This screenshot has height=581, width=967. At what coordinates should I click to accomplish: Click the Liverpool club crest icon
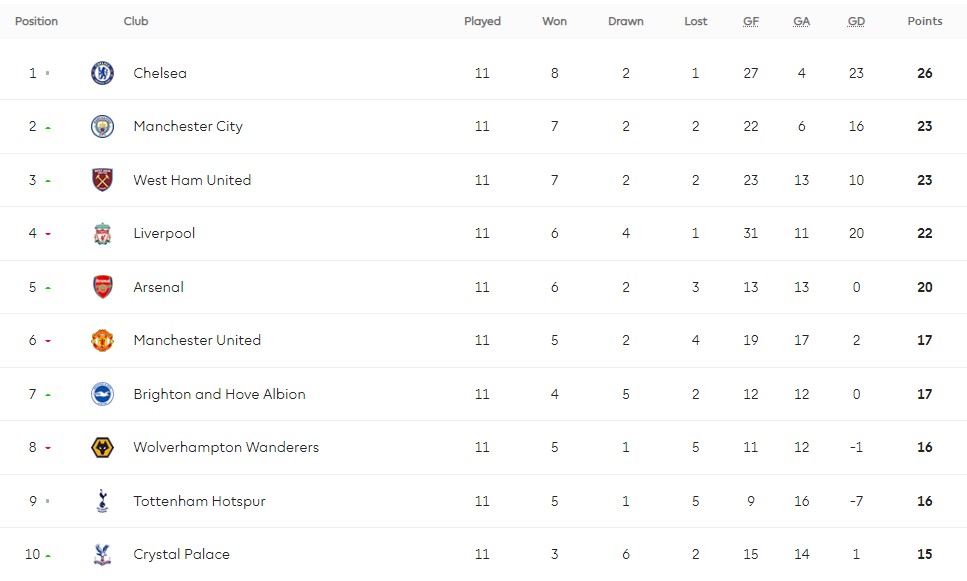[x=102, y=234]
